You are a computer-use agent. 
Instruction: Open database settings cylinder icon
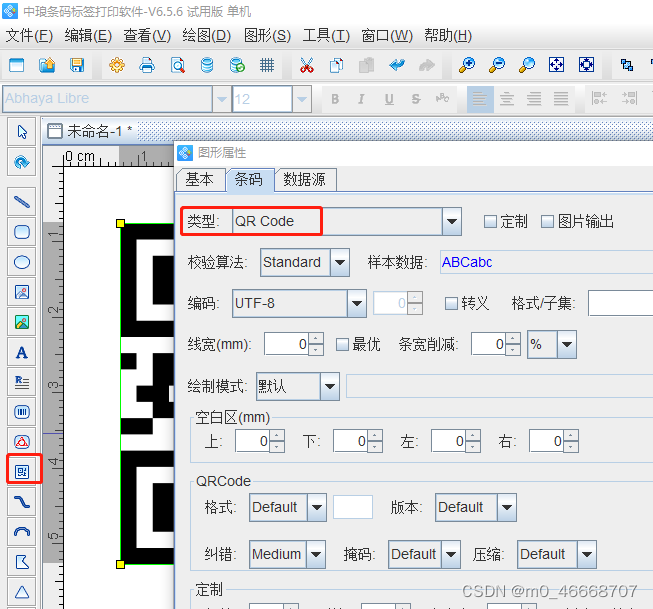[207, 65]
